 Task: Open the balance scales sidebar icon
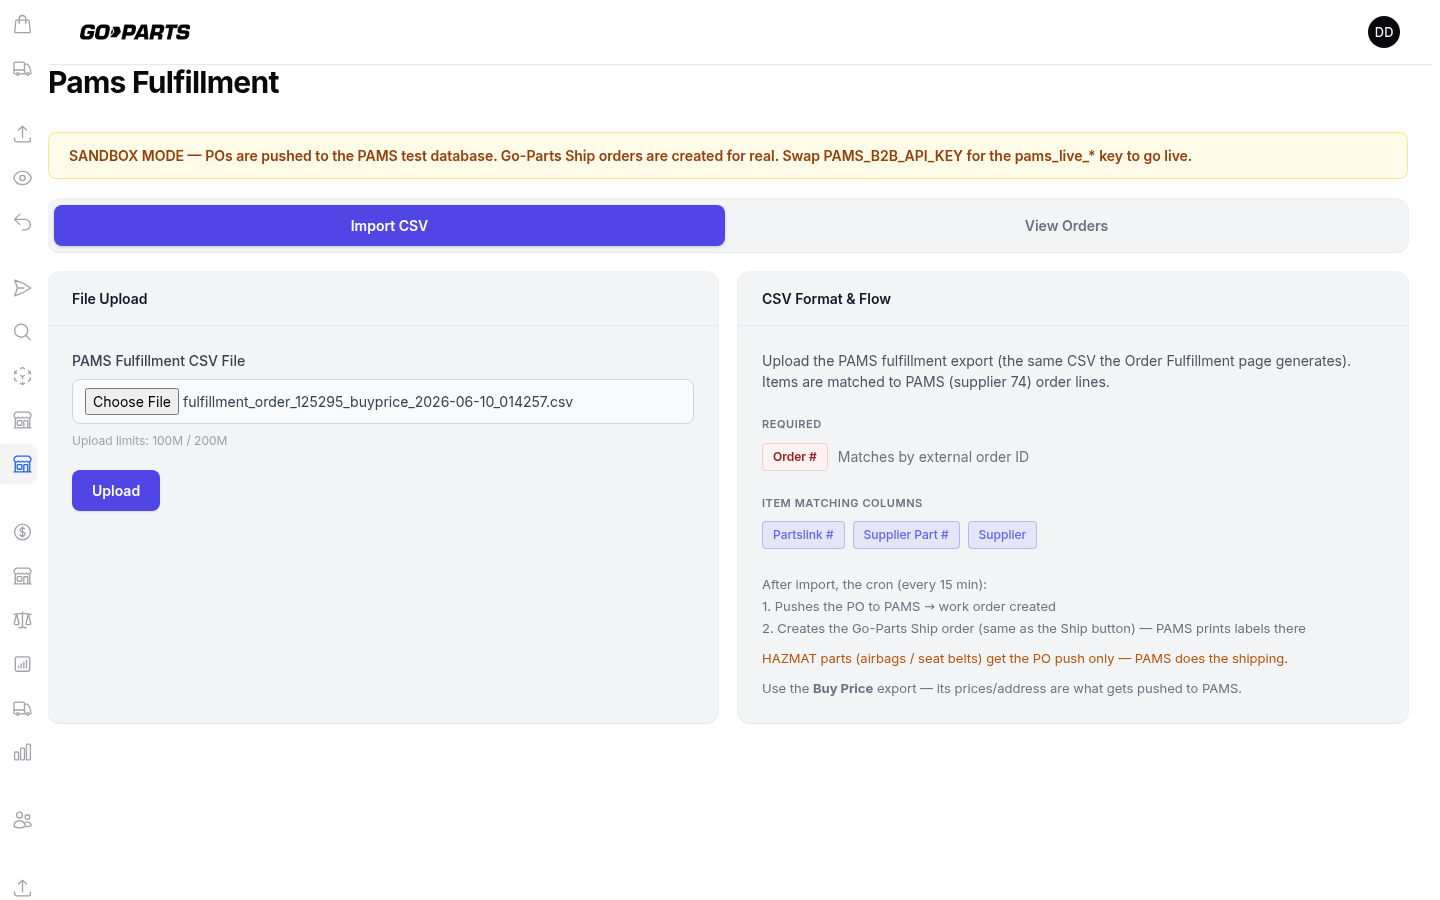click(22, 620)
